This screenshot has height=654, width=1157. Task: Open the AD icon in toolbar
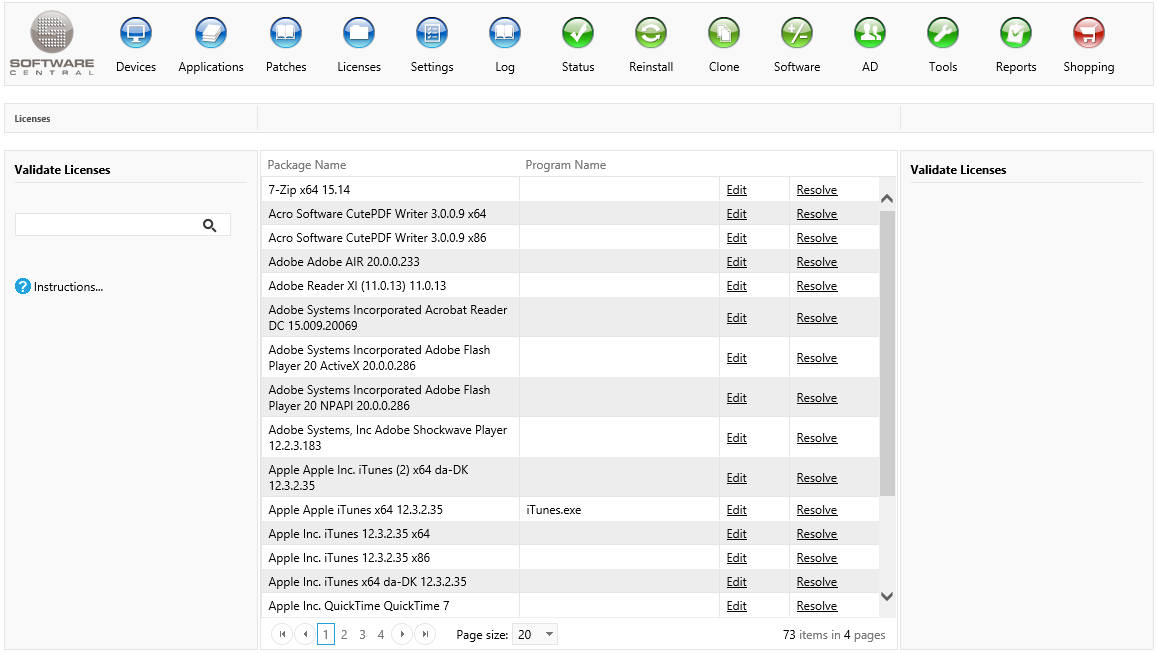coord(870,34)
